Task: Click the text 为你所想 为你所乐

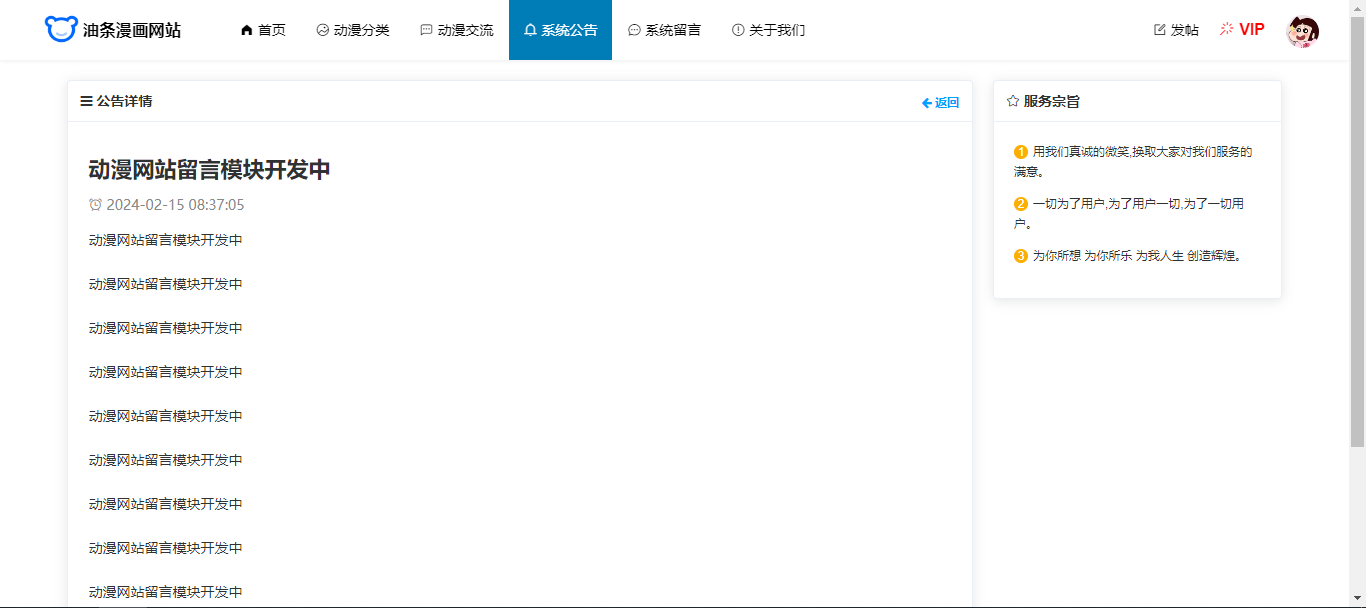Action: 1082,256
